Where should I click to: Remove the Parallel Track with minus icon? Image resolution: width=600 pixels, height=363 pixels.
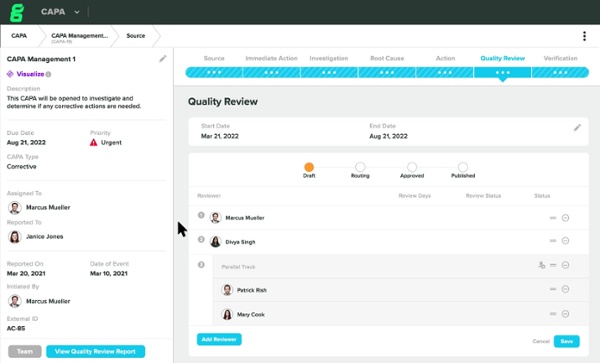tap(565, 265)
